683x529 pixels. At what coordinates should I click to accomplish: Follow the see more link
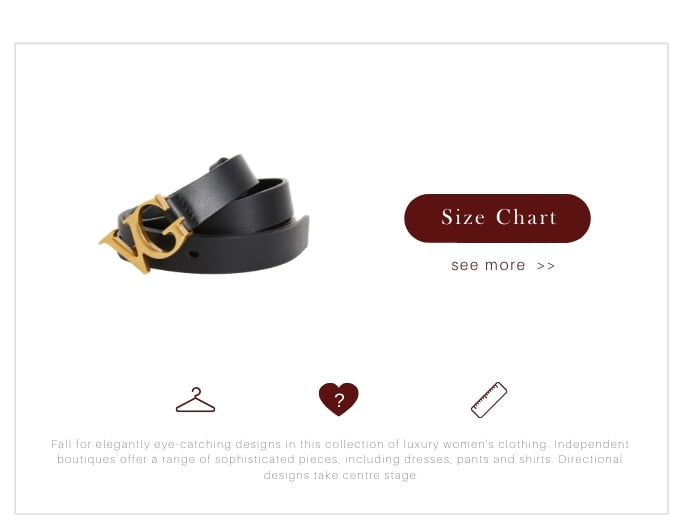503,265
